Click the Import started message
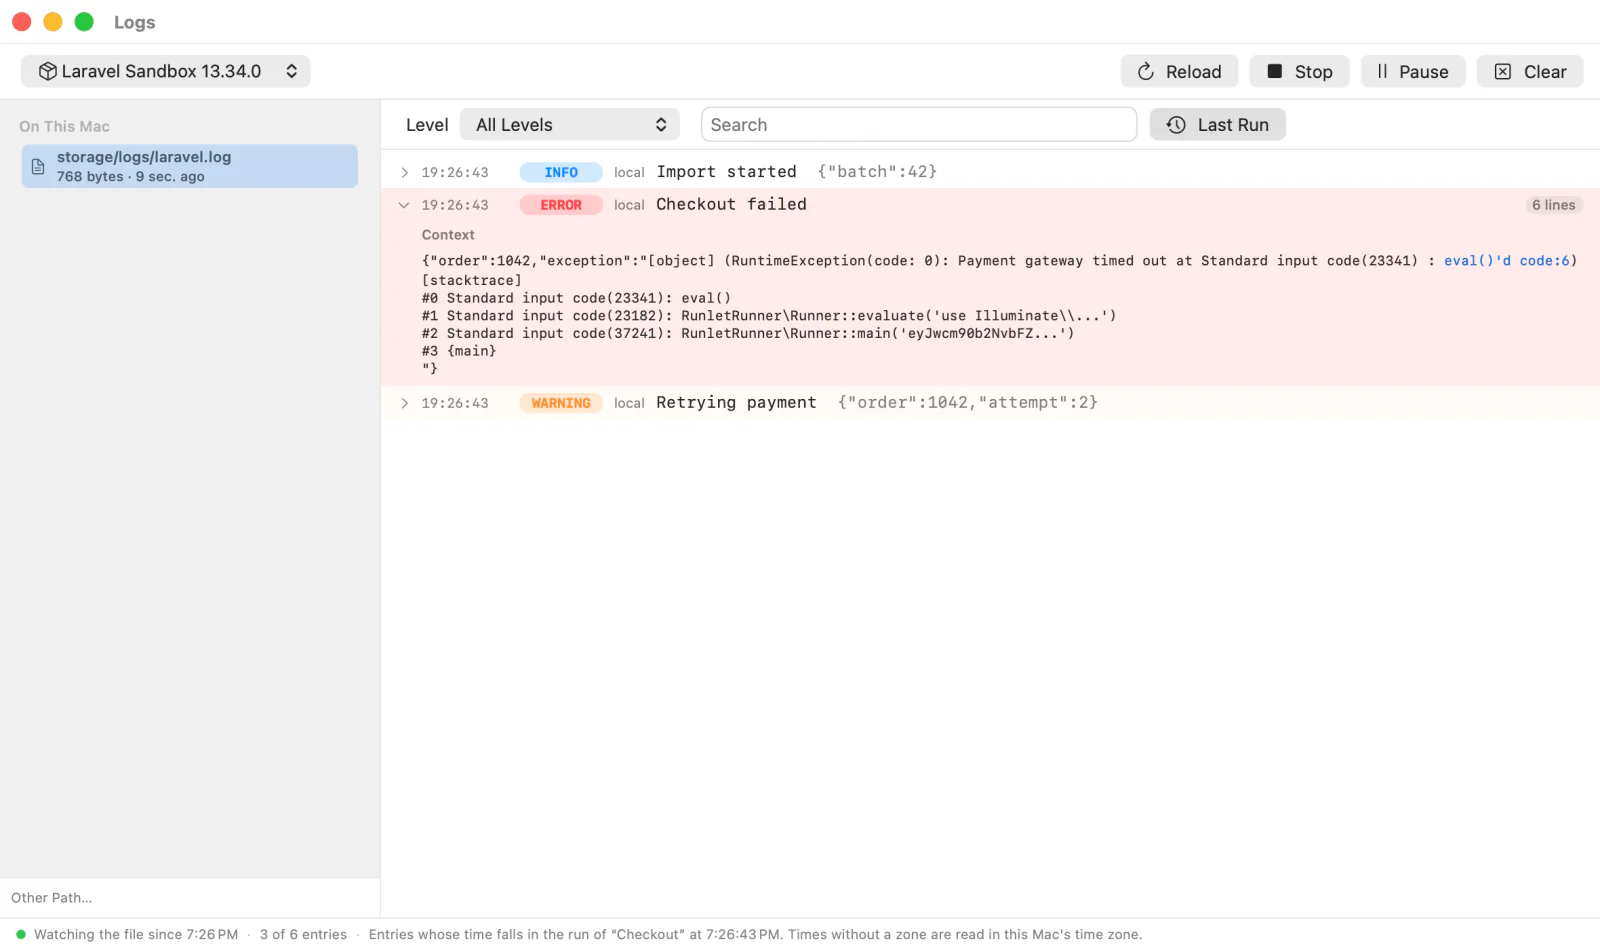The image size is (1600, 950). 726,172
